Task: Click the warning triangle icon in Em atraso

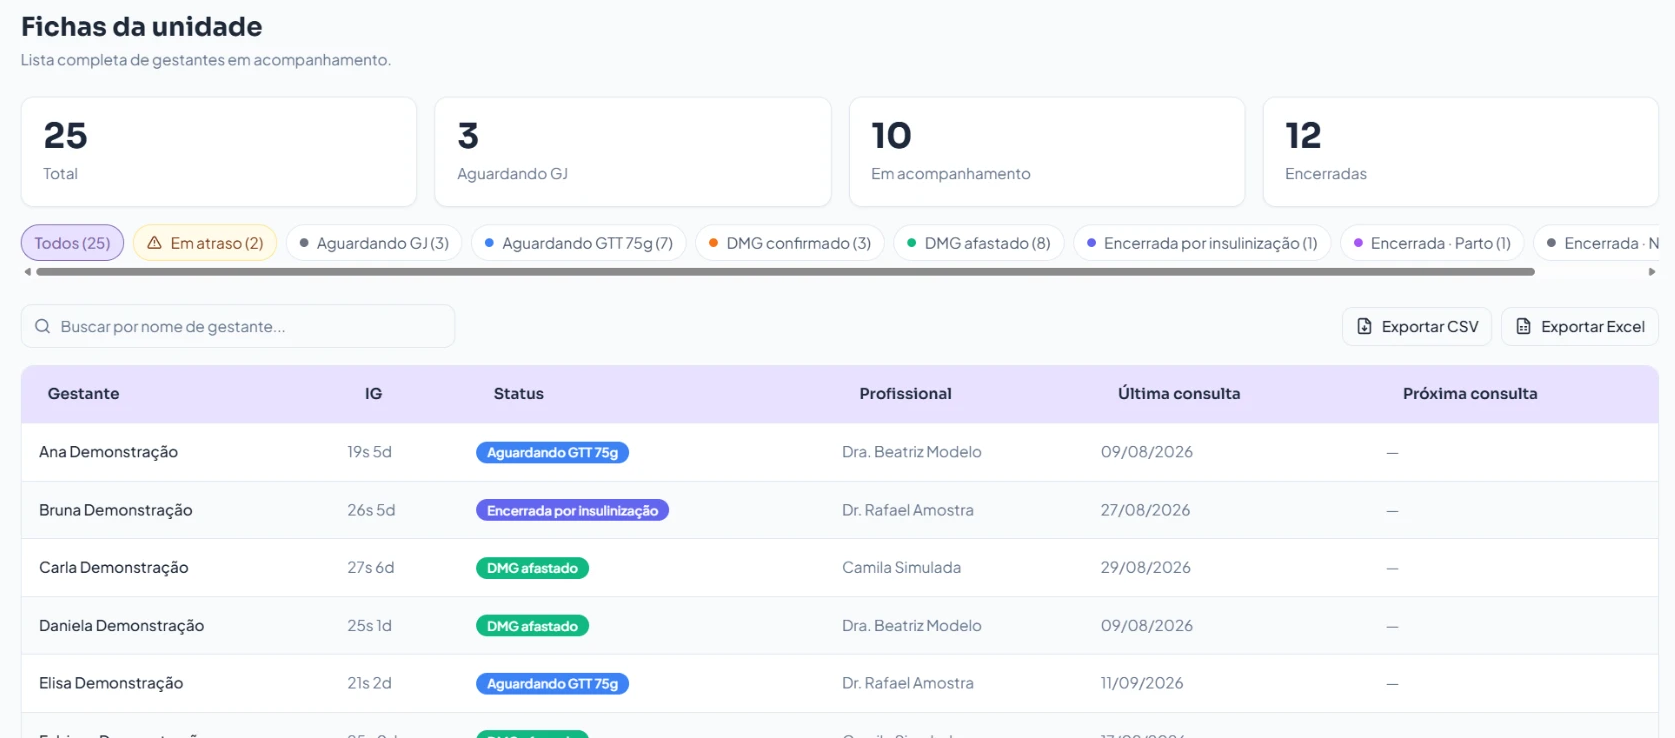Action: 154,243
